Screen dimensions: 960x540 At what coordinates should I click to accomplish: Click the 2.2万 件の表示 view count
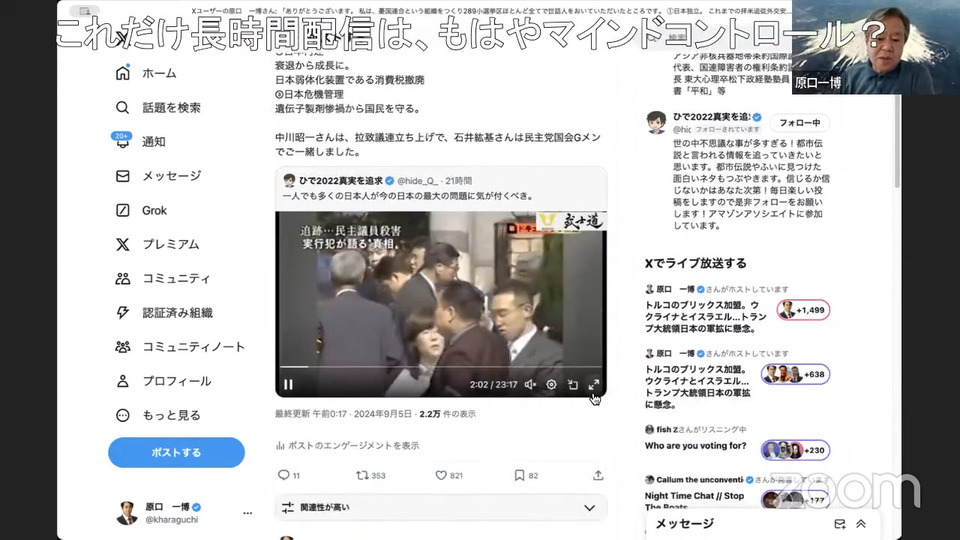(448, 414)
